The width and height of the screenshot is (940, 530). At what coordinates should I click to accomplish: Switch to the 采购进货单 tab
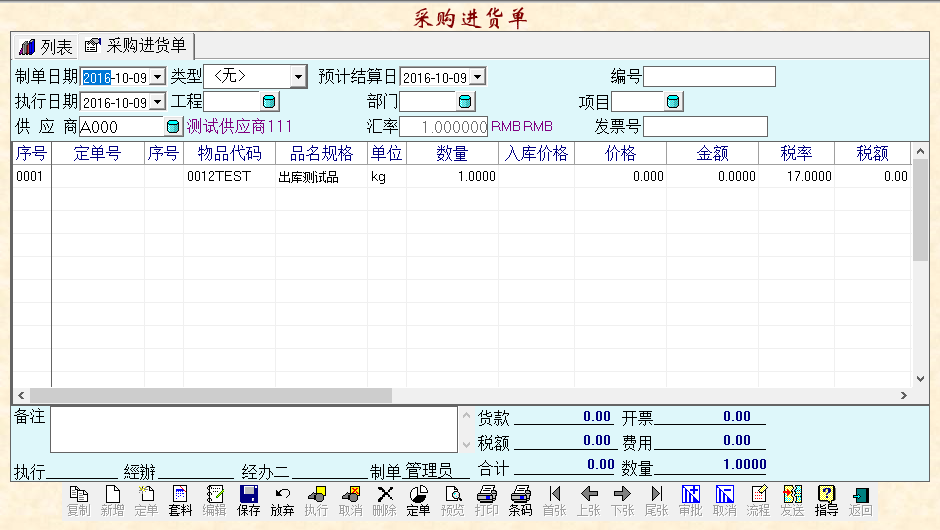(x=136, y=46)
